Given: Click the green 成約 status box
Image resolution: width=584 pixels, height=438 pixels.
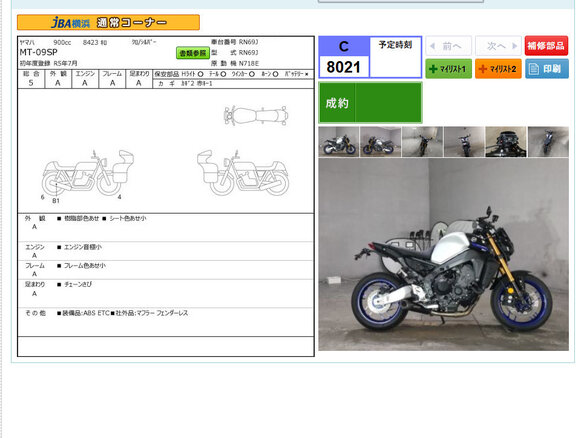Looking at the screenshot, I should point(370,103).
